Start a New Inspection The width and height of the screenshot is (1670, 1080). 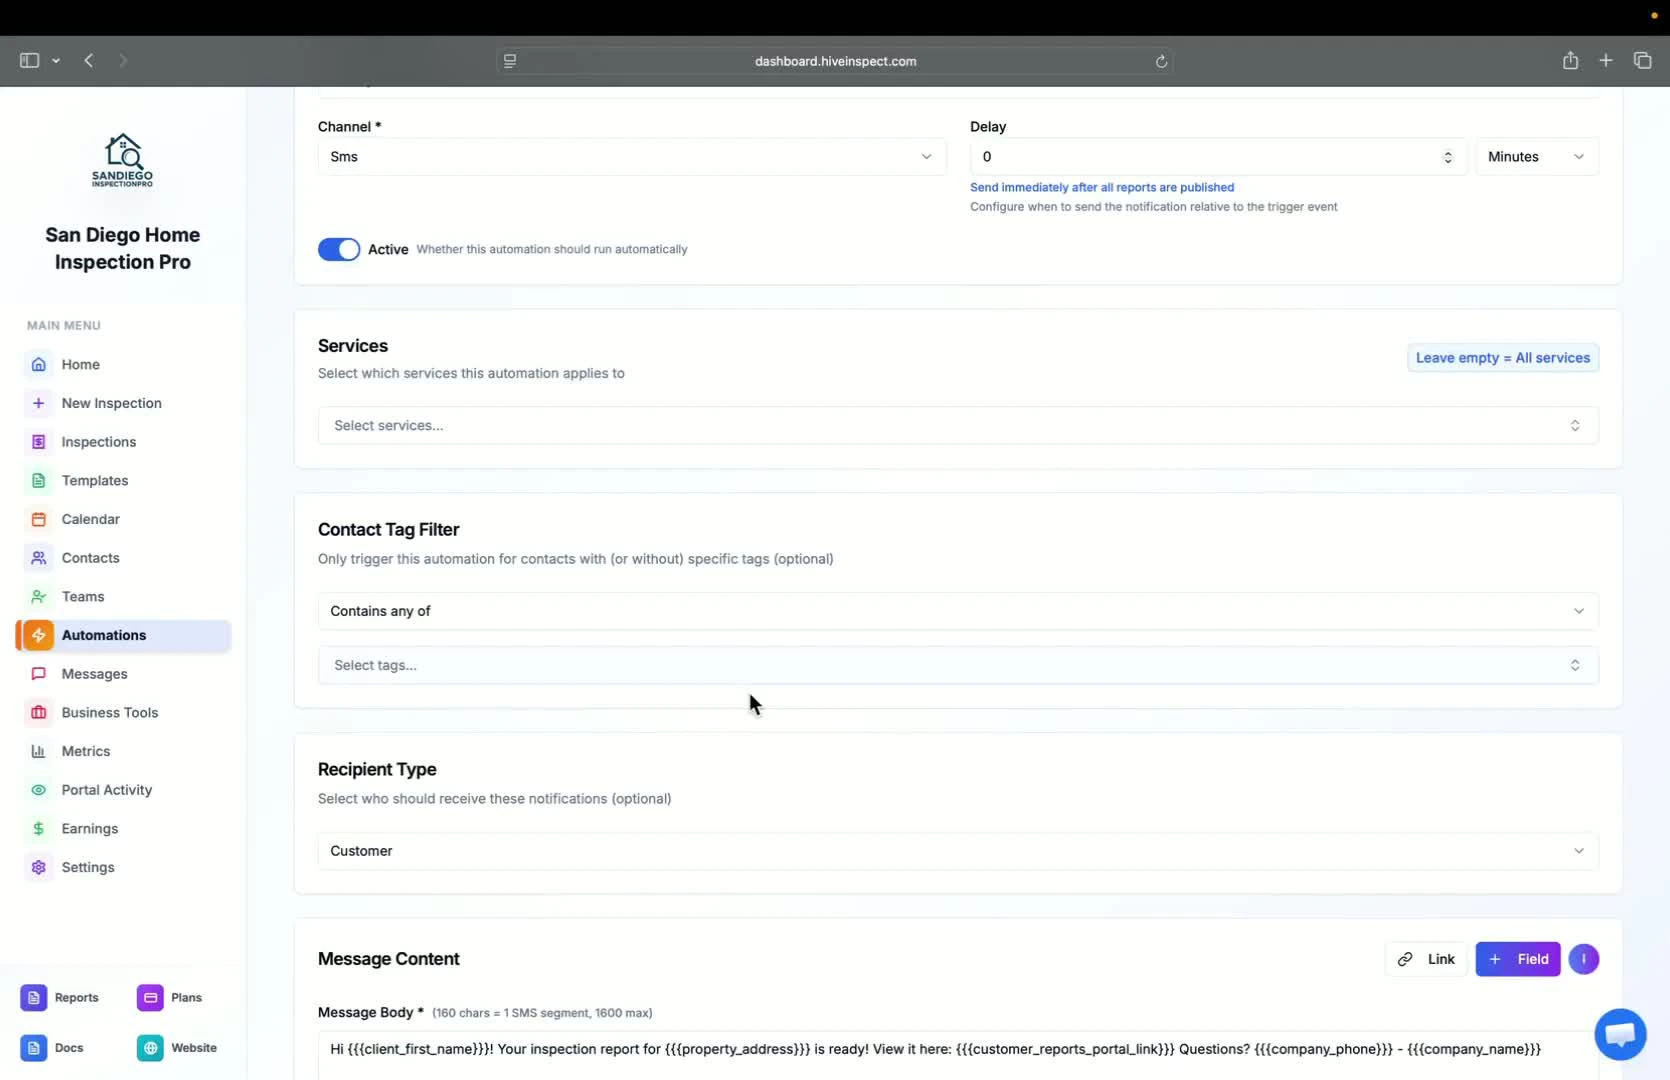[111, 402]
